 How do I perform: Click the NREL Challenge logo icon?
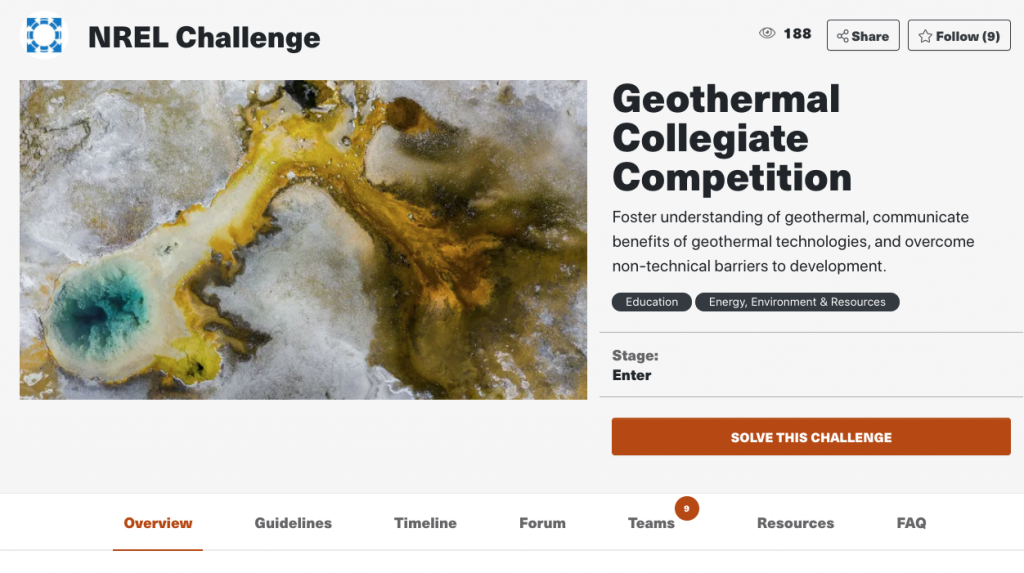click(x=44, y=35)
